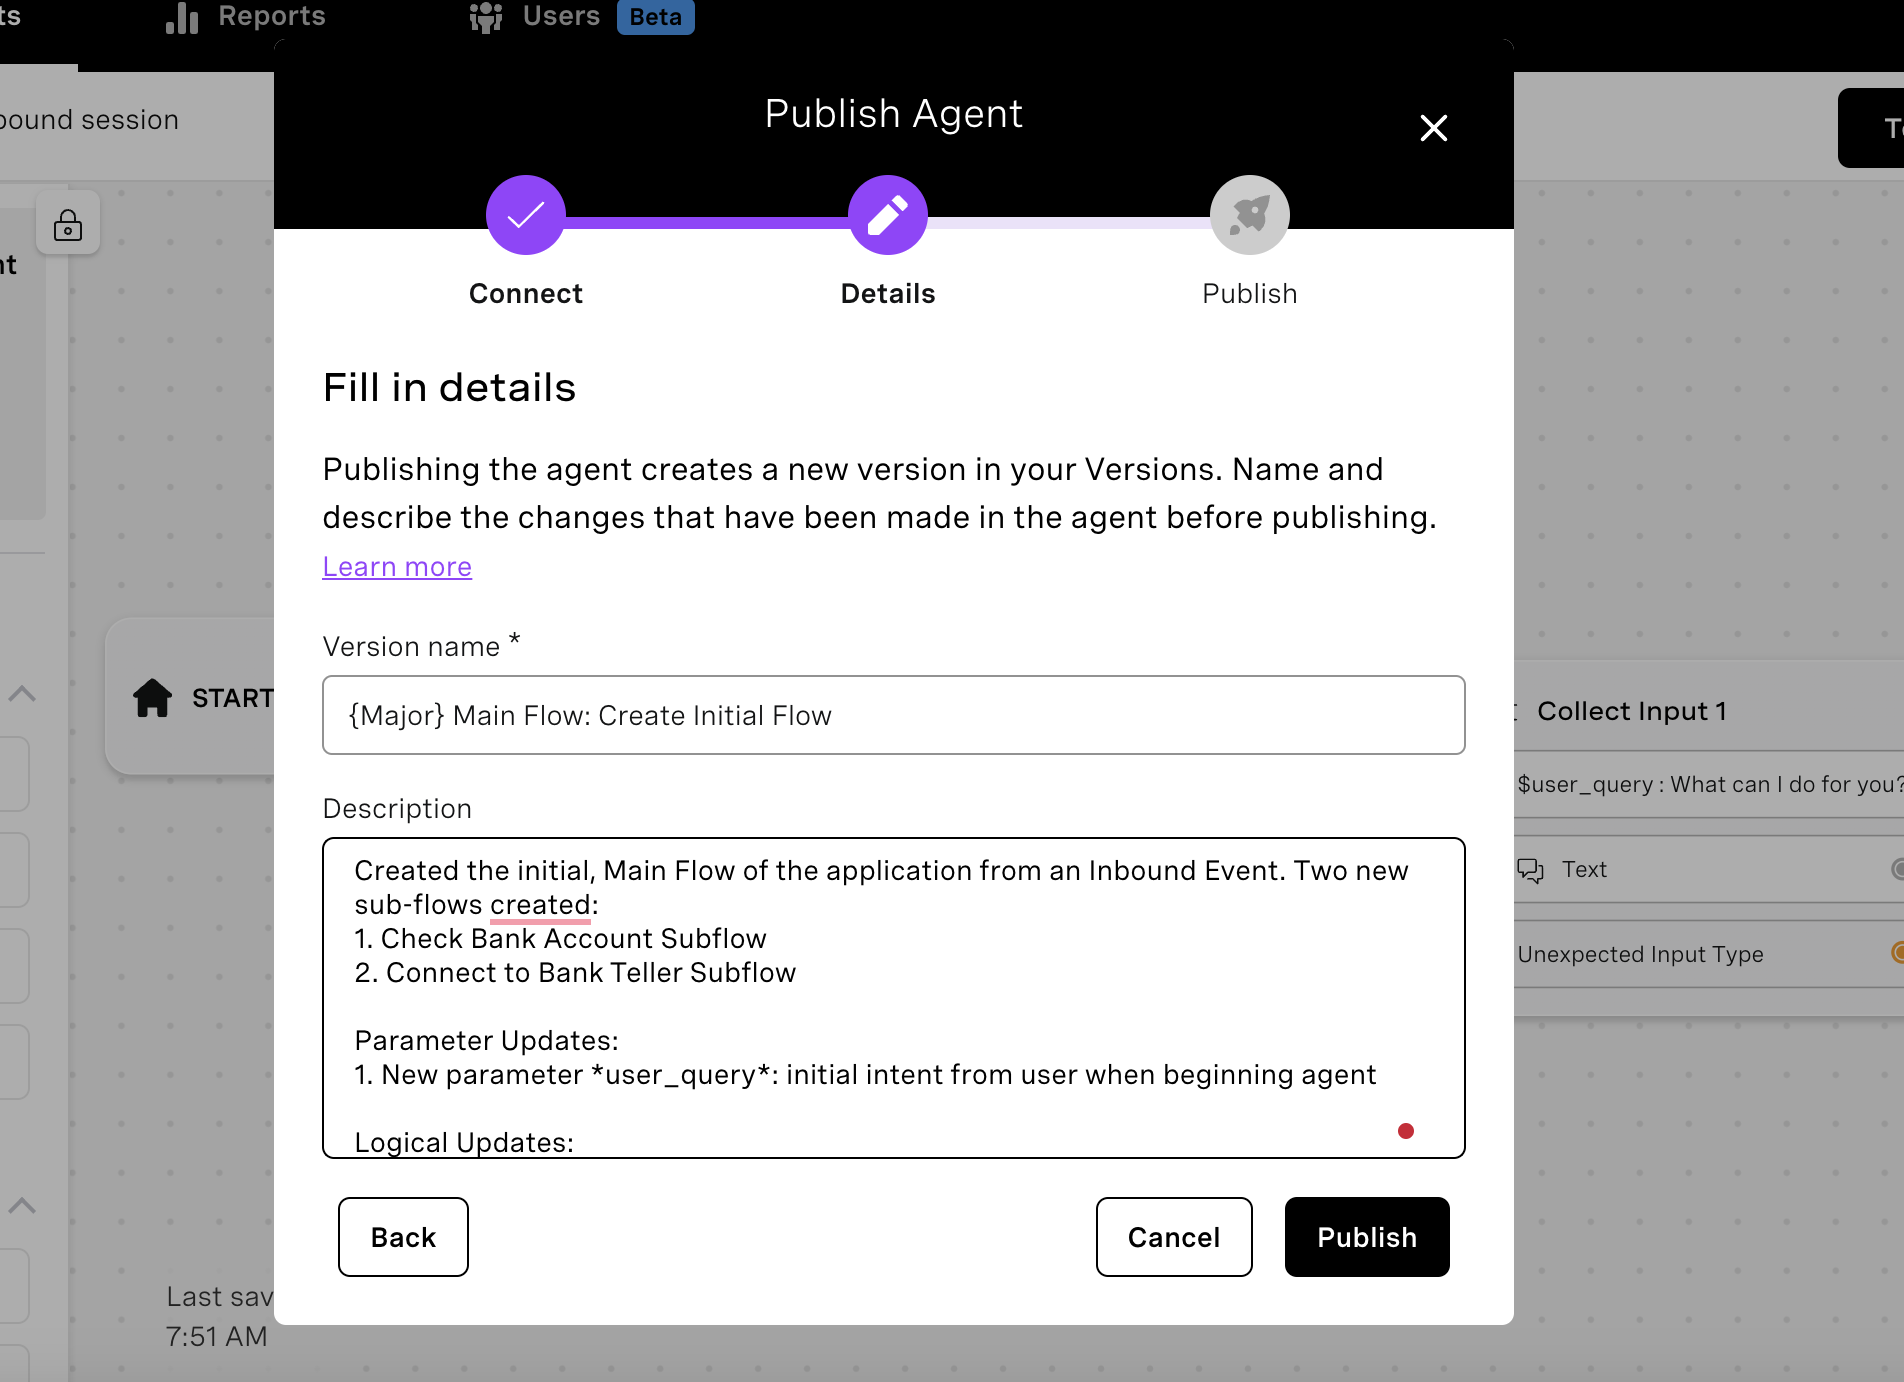Click the Publish step rocket icon

click(1249, 215)
